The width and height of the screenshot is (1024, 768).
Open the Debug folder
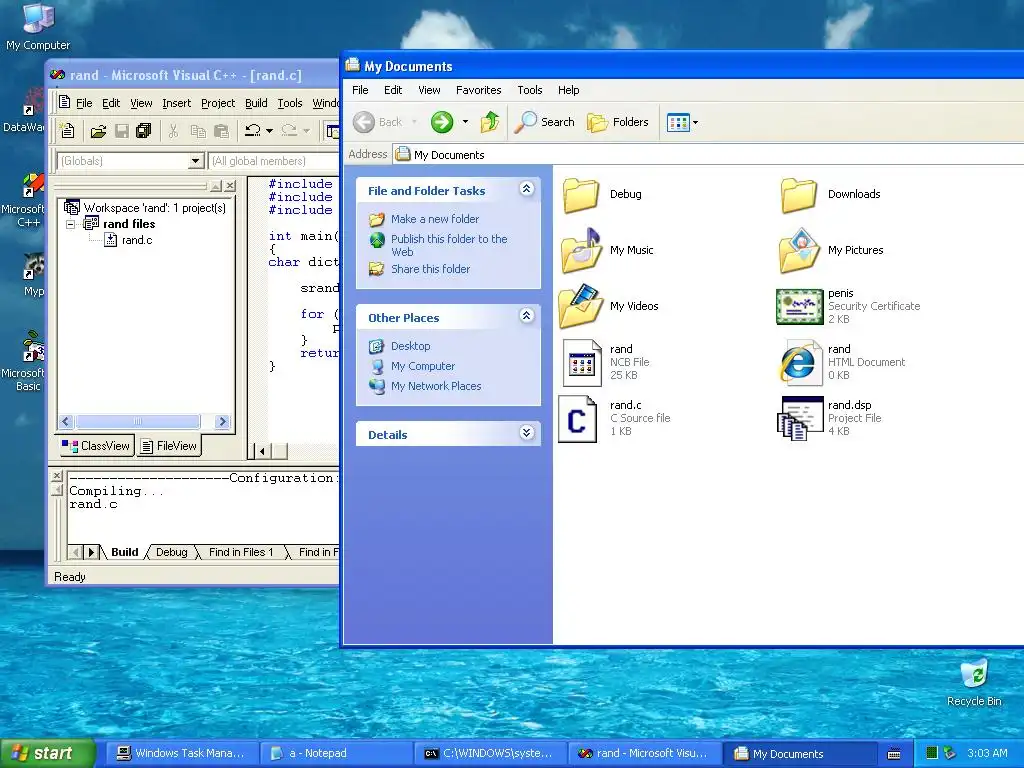tap(581, 195)
